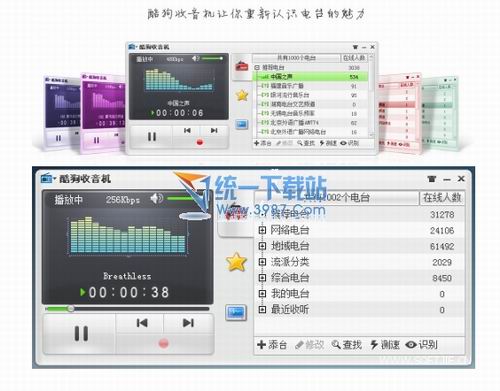Click 修改 pencil in Breathless window toolbar
Screen dimensions: 500x391
[310, 345]
